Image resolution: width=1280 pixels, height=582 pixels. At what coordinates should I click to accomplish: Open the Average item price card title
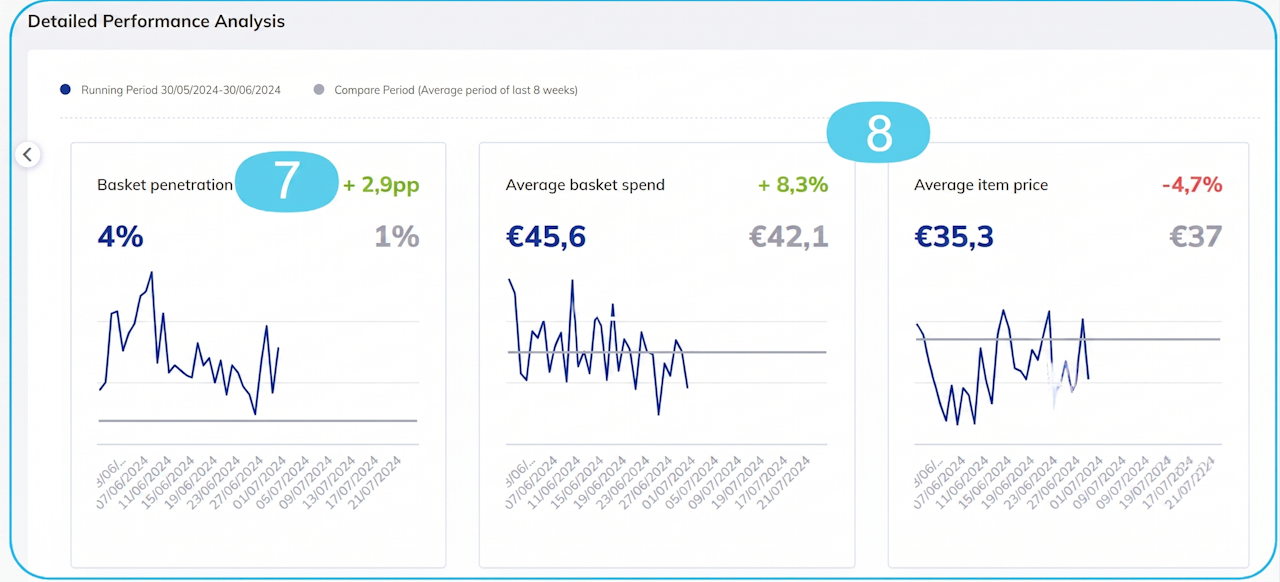click(981, 185)
